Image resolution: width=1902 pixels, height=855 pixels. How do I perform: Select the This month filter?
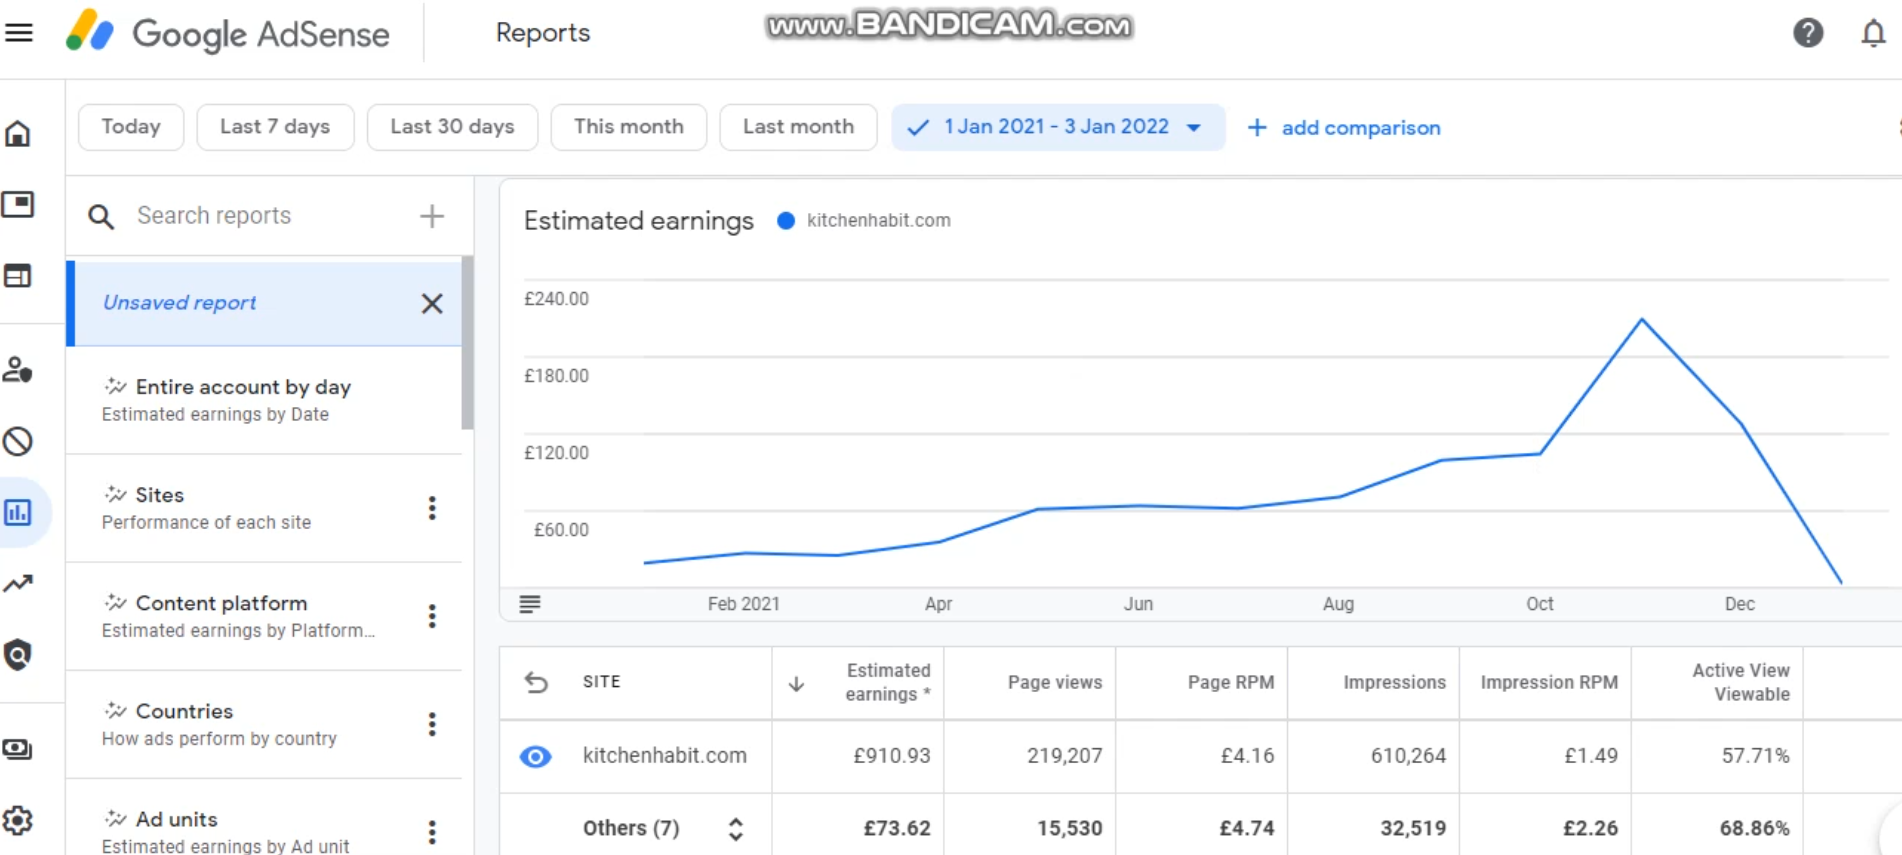[x=629, y=127]
